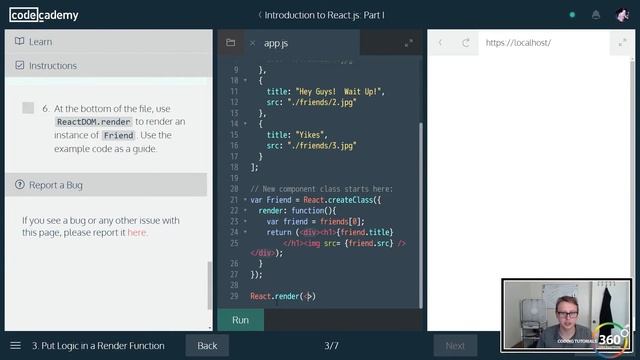Click the Report a Bug question icon
The image size is (640, 360).
(20, 184)
